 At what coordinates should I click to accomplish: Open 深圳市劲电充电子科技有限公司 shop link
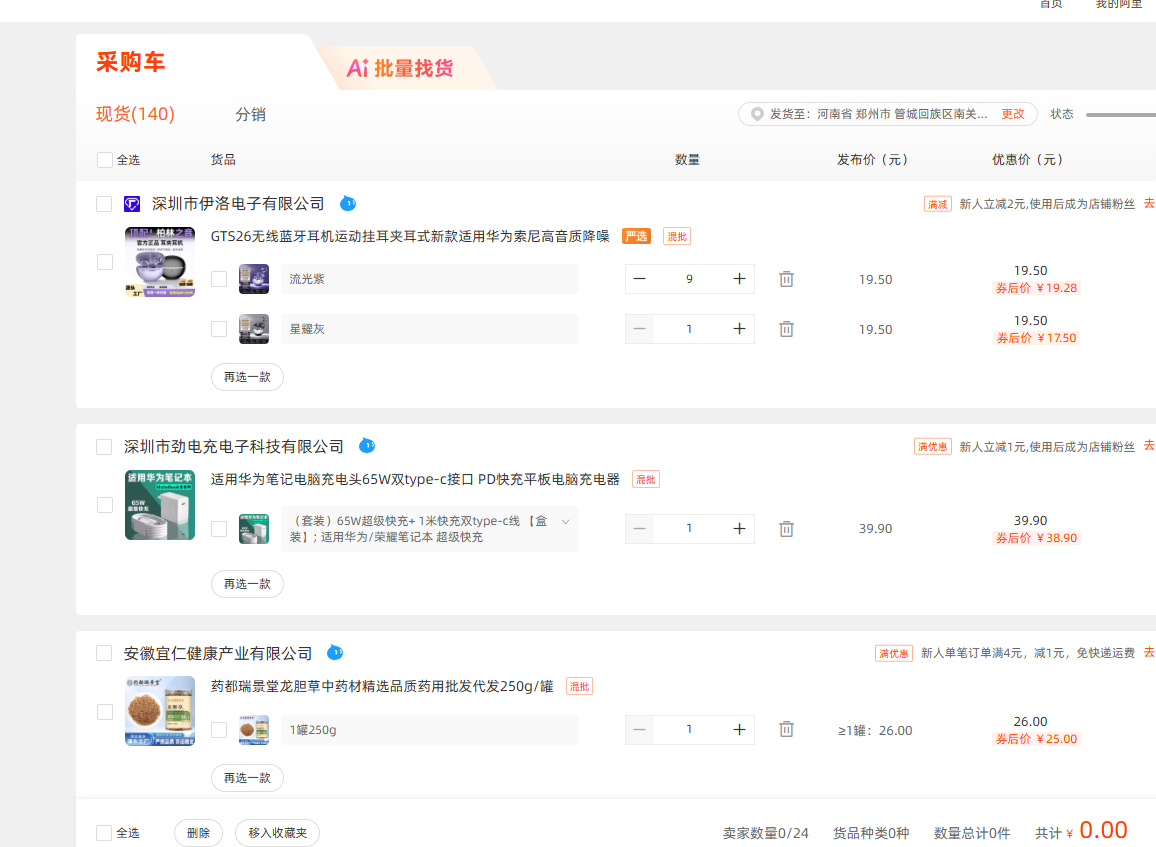[234, 446]
